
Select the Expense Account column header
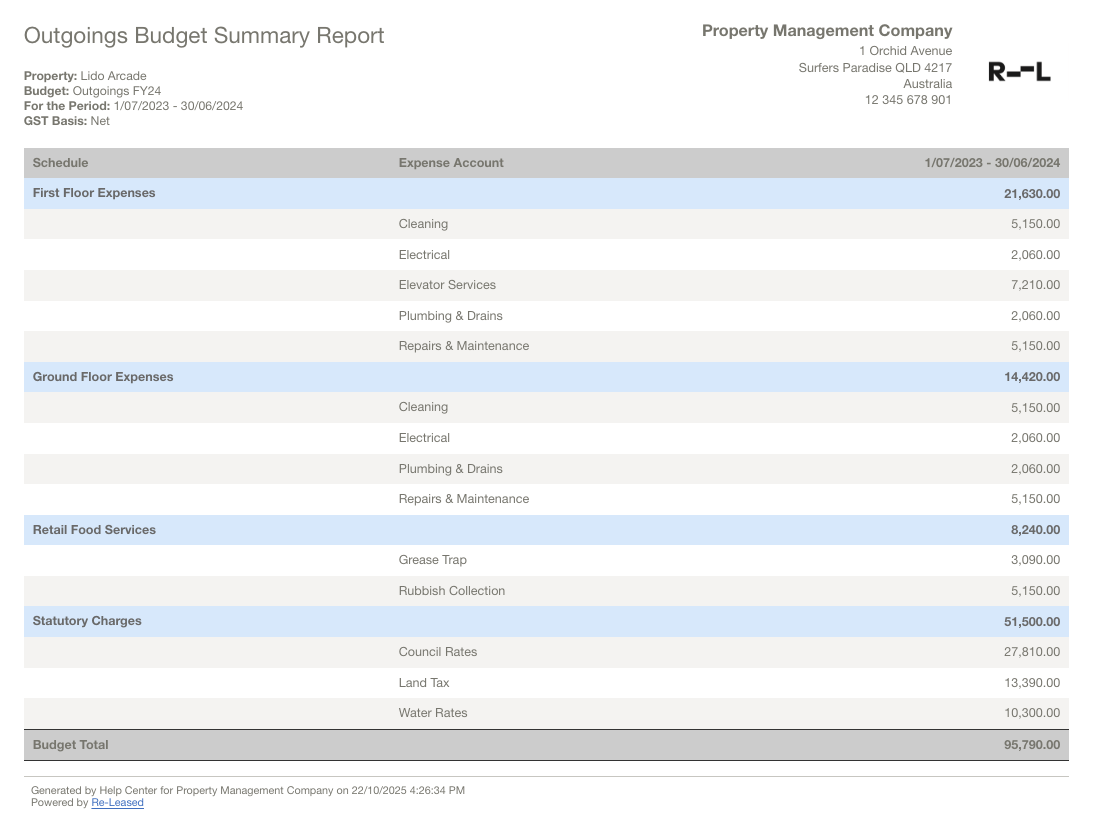click(451, 163)
